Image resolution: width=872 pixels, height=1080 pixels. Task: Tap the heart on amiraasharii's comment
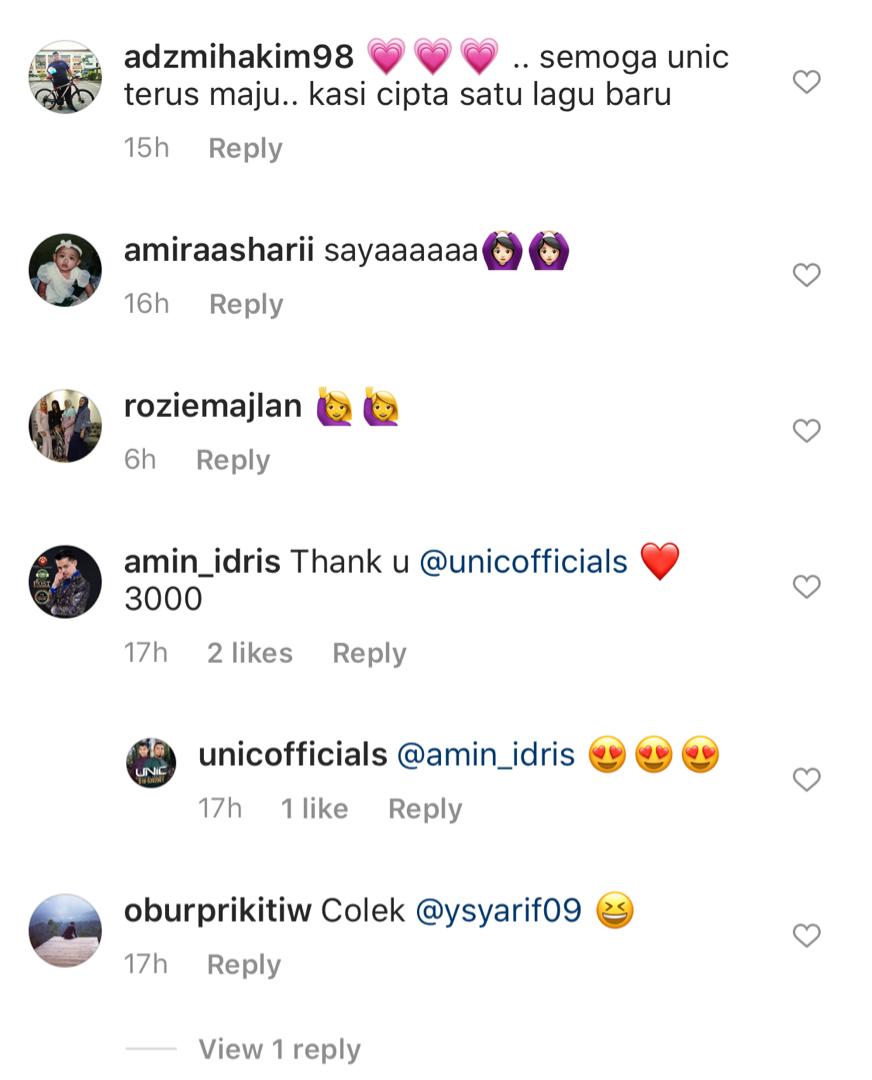[x=806, y=275]
